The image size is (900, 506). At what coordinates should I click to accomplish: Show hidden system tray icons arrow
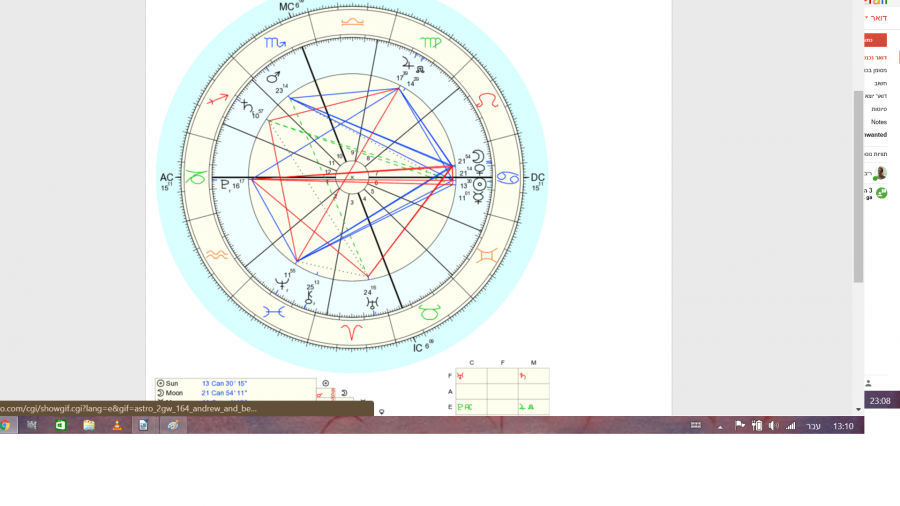pyautogui.click(x=720, y=426)
